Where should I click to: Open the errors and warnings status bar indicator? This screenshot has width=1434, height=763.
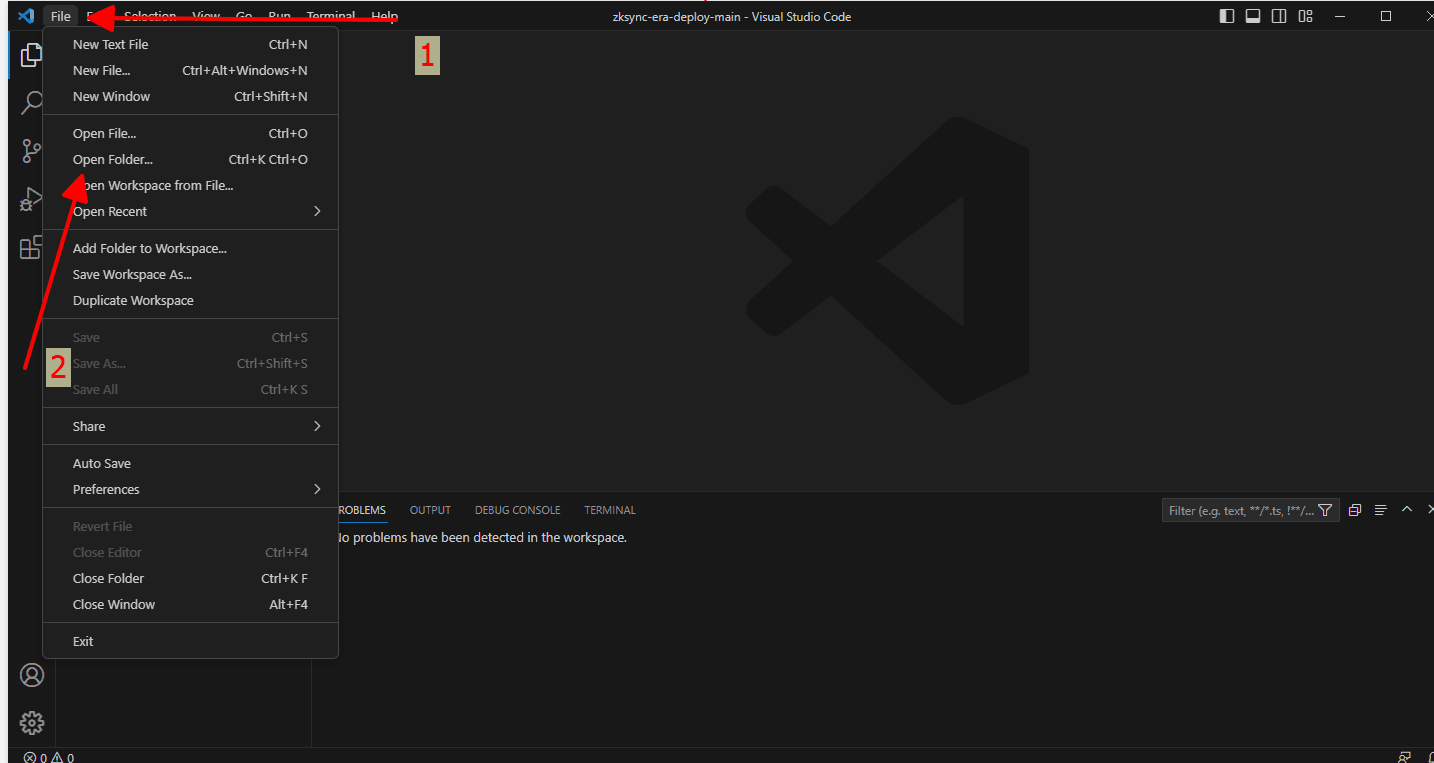tap(49, 757)
